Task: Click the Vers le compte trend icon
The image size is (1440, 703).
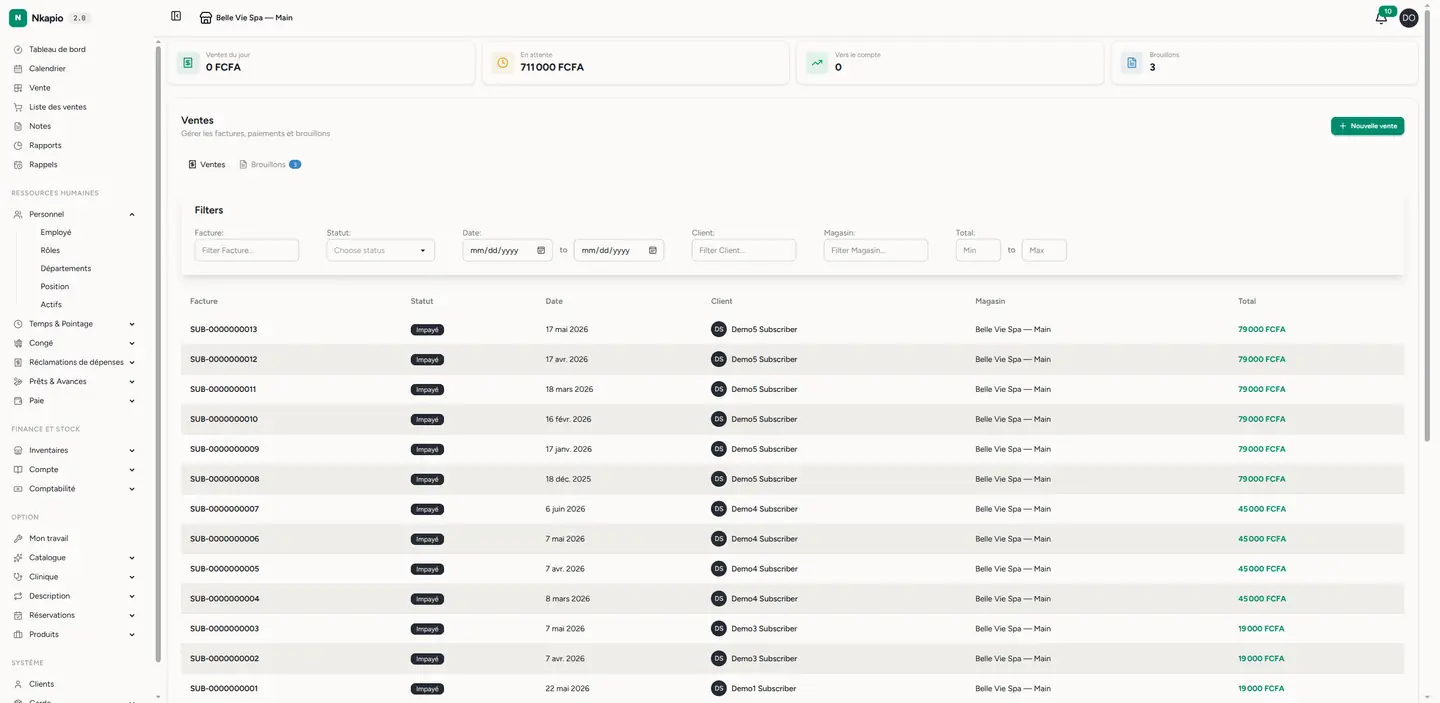Action: coord(817,63)
